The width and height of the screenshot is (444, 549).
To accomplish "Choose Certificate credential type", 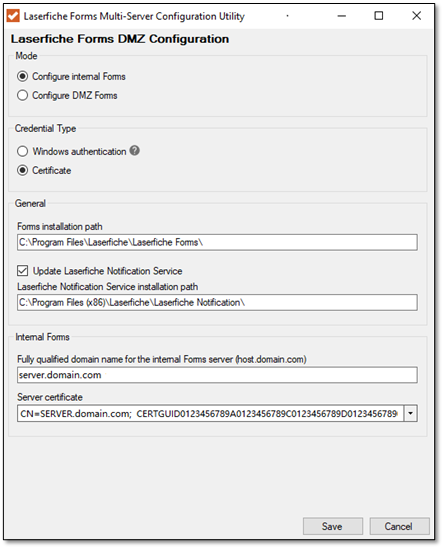I will (x=22, y=171).
